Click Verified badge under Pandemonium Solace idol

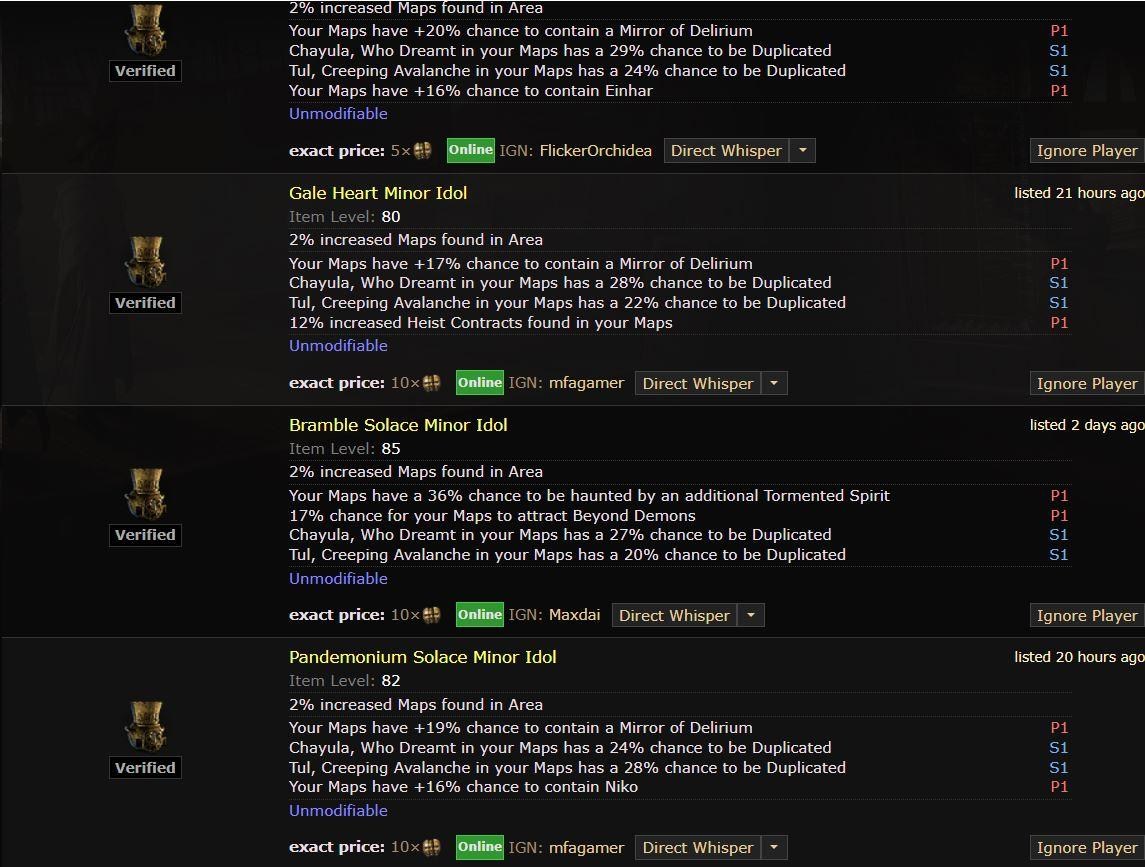[145, 768]
